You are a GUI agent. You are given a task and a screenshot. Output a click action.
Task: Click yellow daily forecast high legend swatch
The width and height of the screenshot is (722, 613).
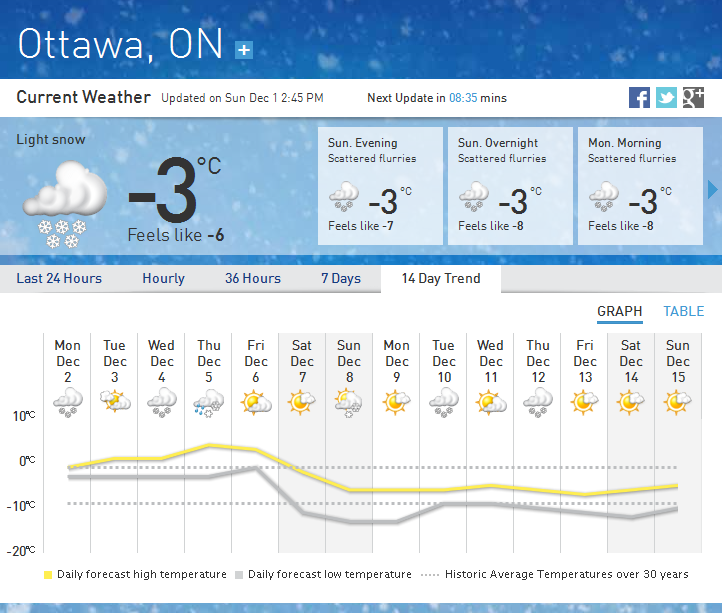pyautogui.click(x=47, y=575)
